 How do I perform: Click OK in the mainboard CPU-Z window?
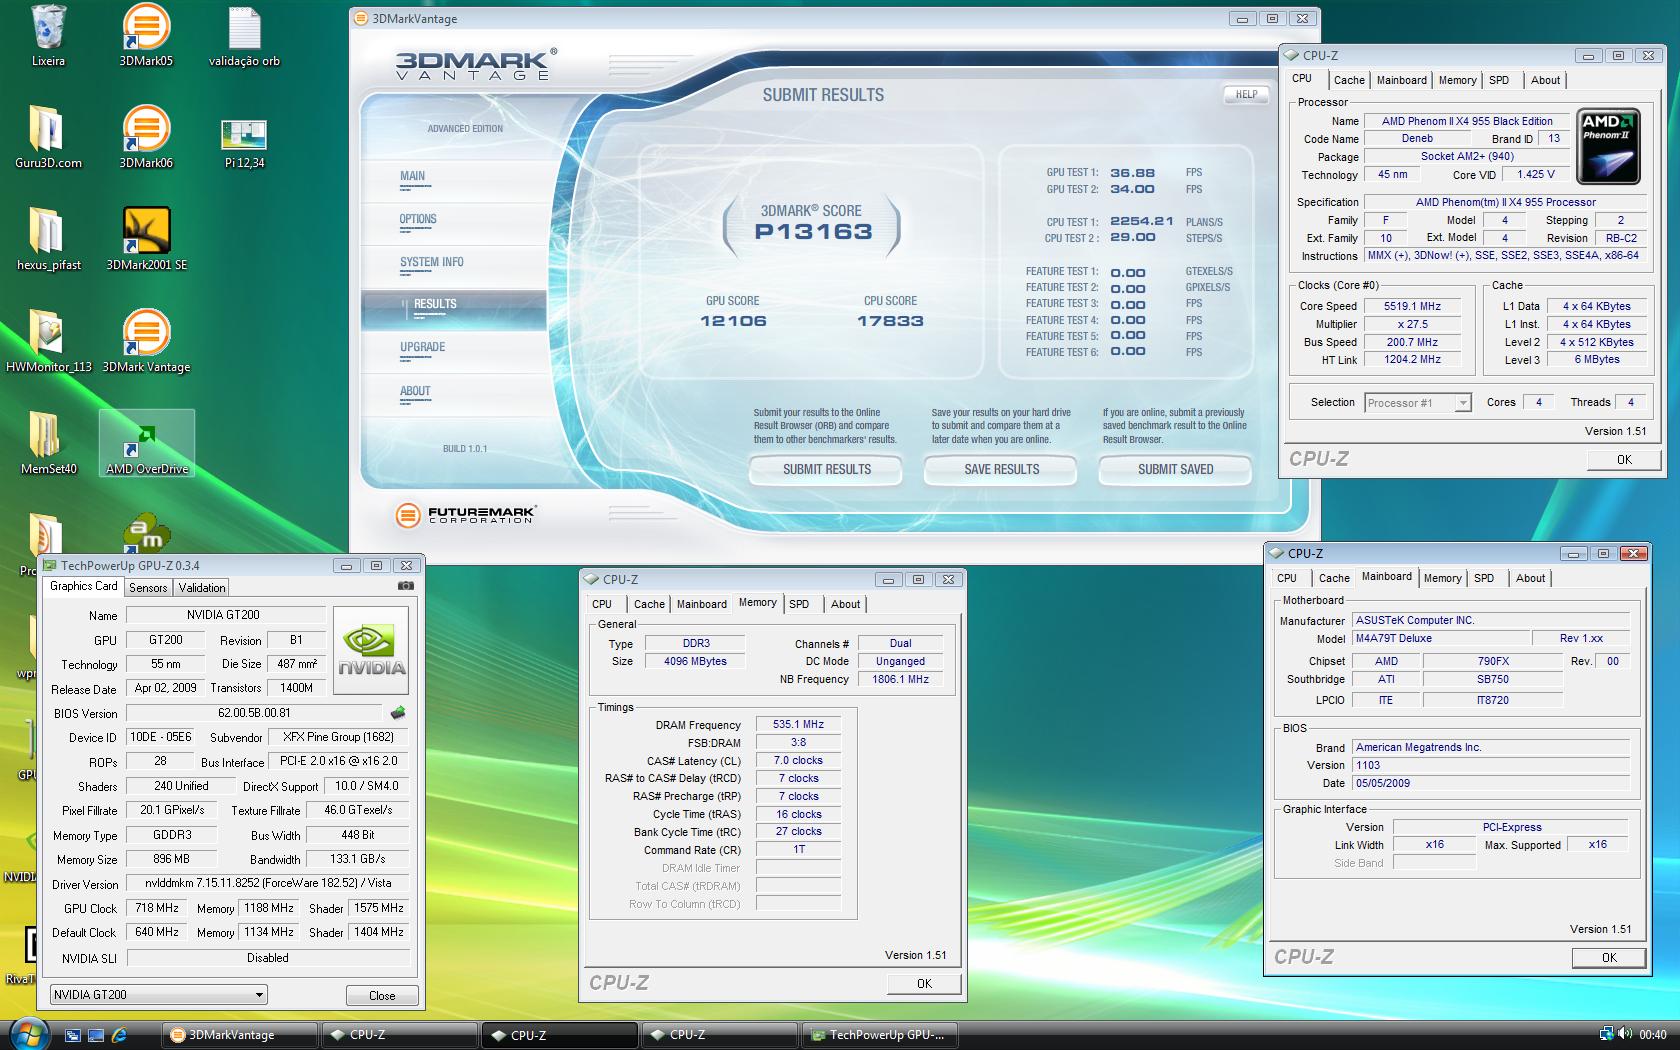(1609, 958)
